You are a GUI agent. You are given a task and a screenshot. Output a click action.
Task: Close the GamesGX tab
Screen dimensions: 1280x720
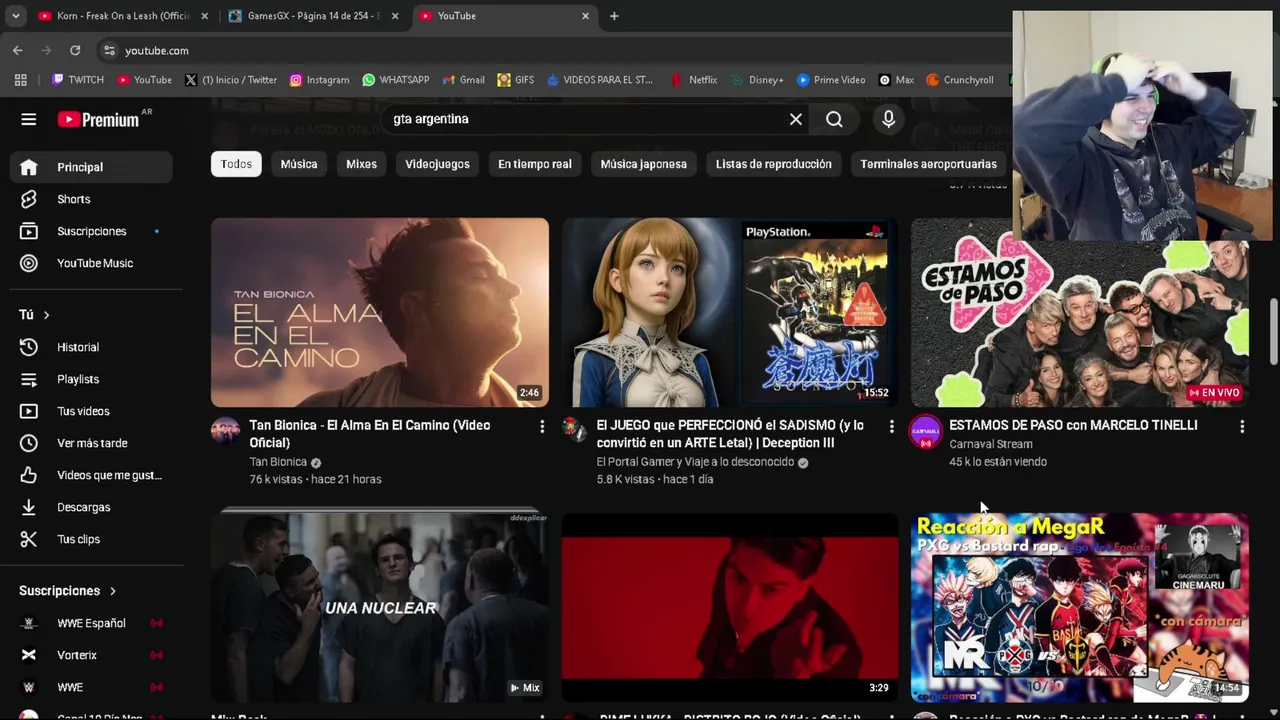pyautogui.click(x=395, y=16)
